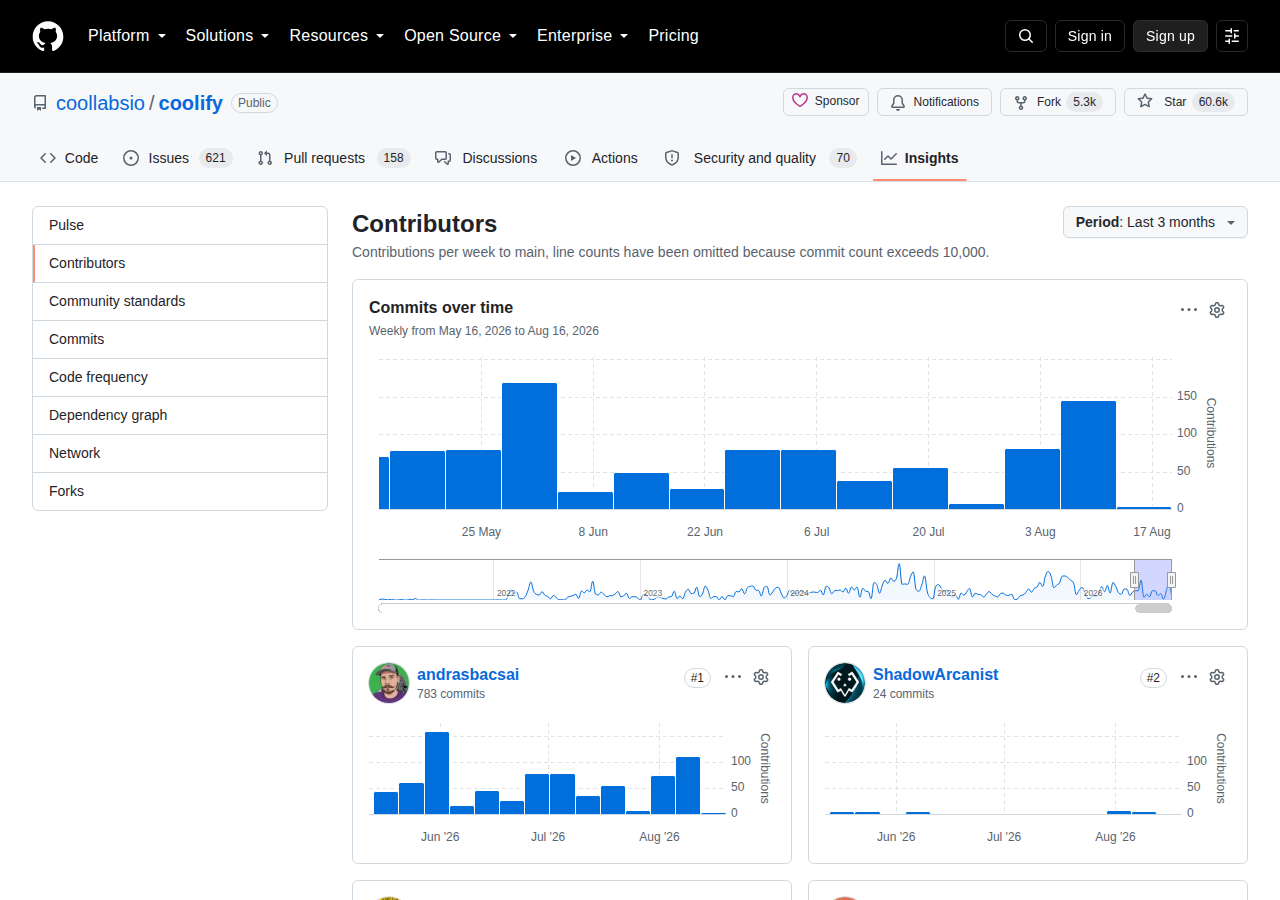Go to the Pricing page
Image resolution: width=1280 pixels, height=900 pixels.
[x=674, y=36]
